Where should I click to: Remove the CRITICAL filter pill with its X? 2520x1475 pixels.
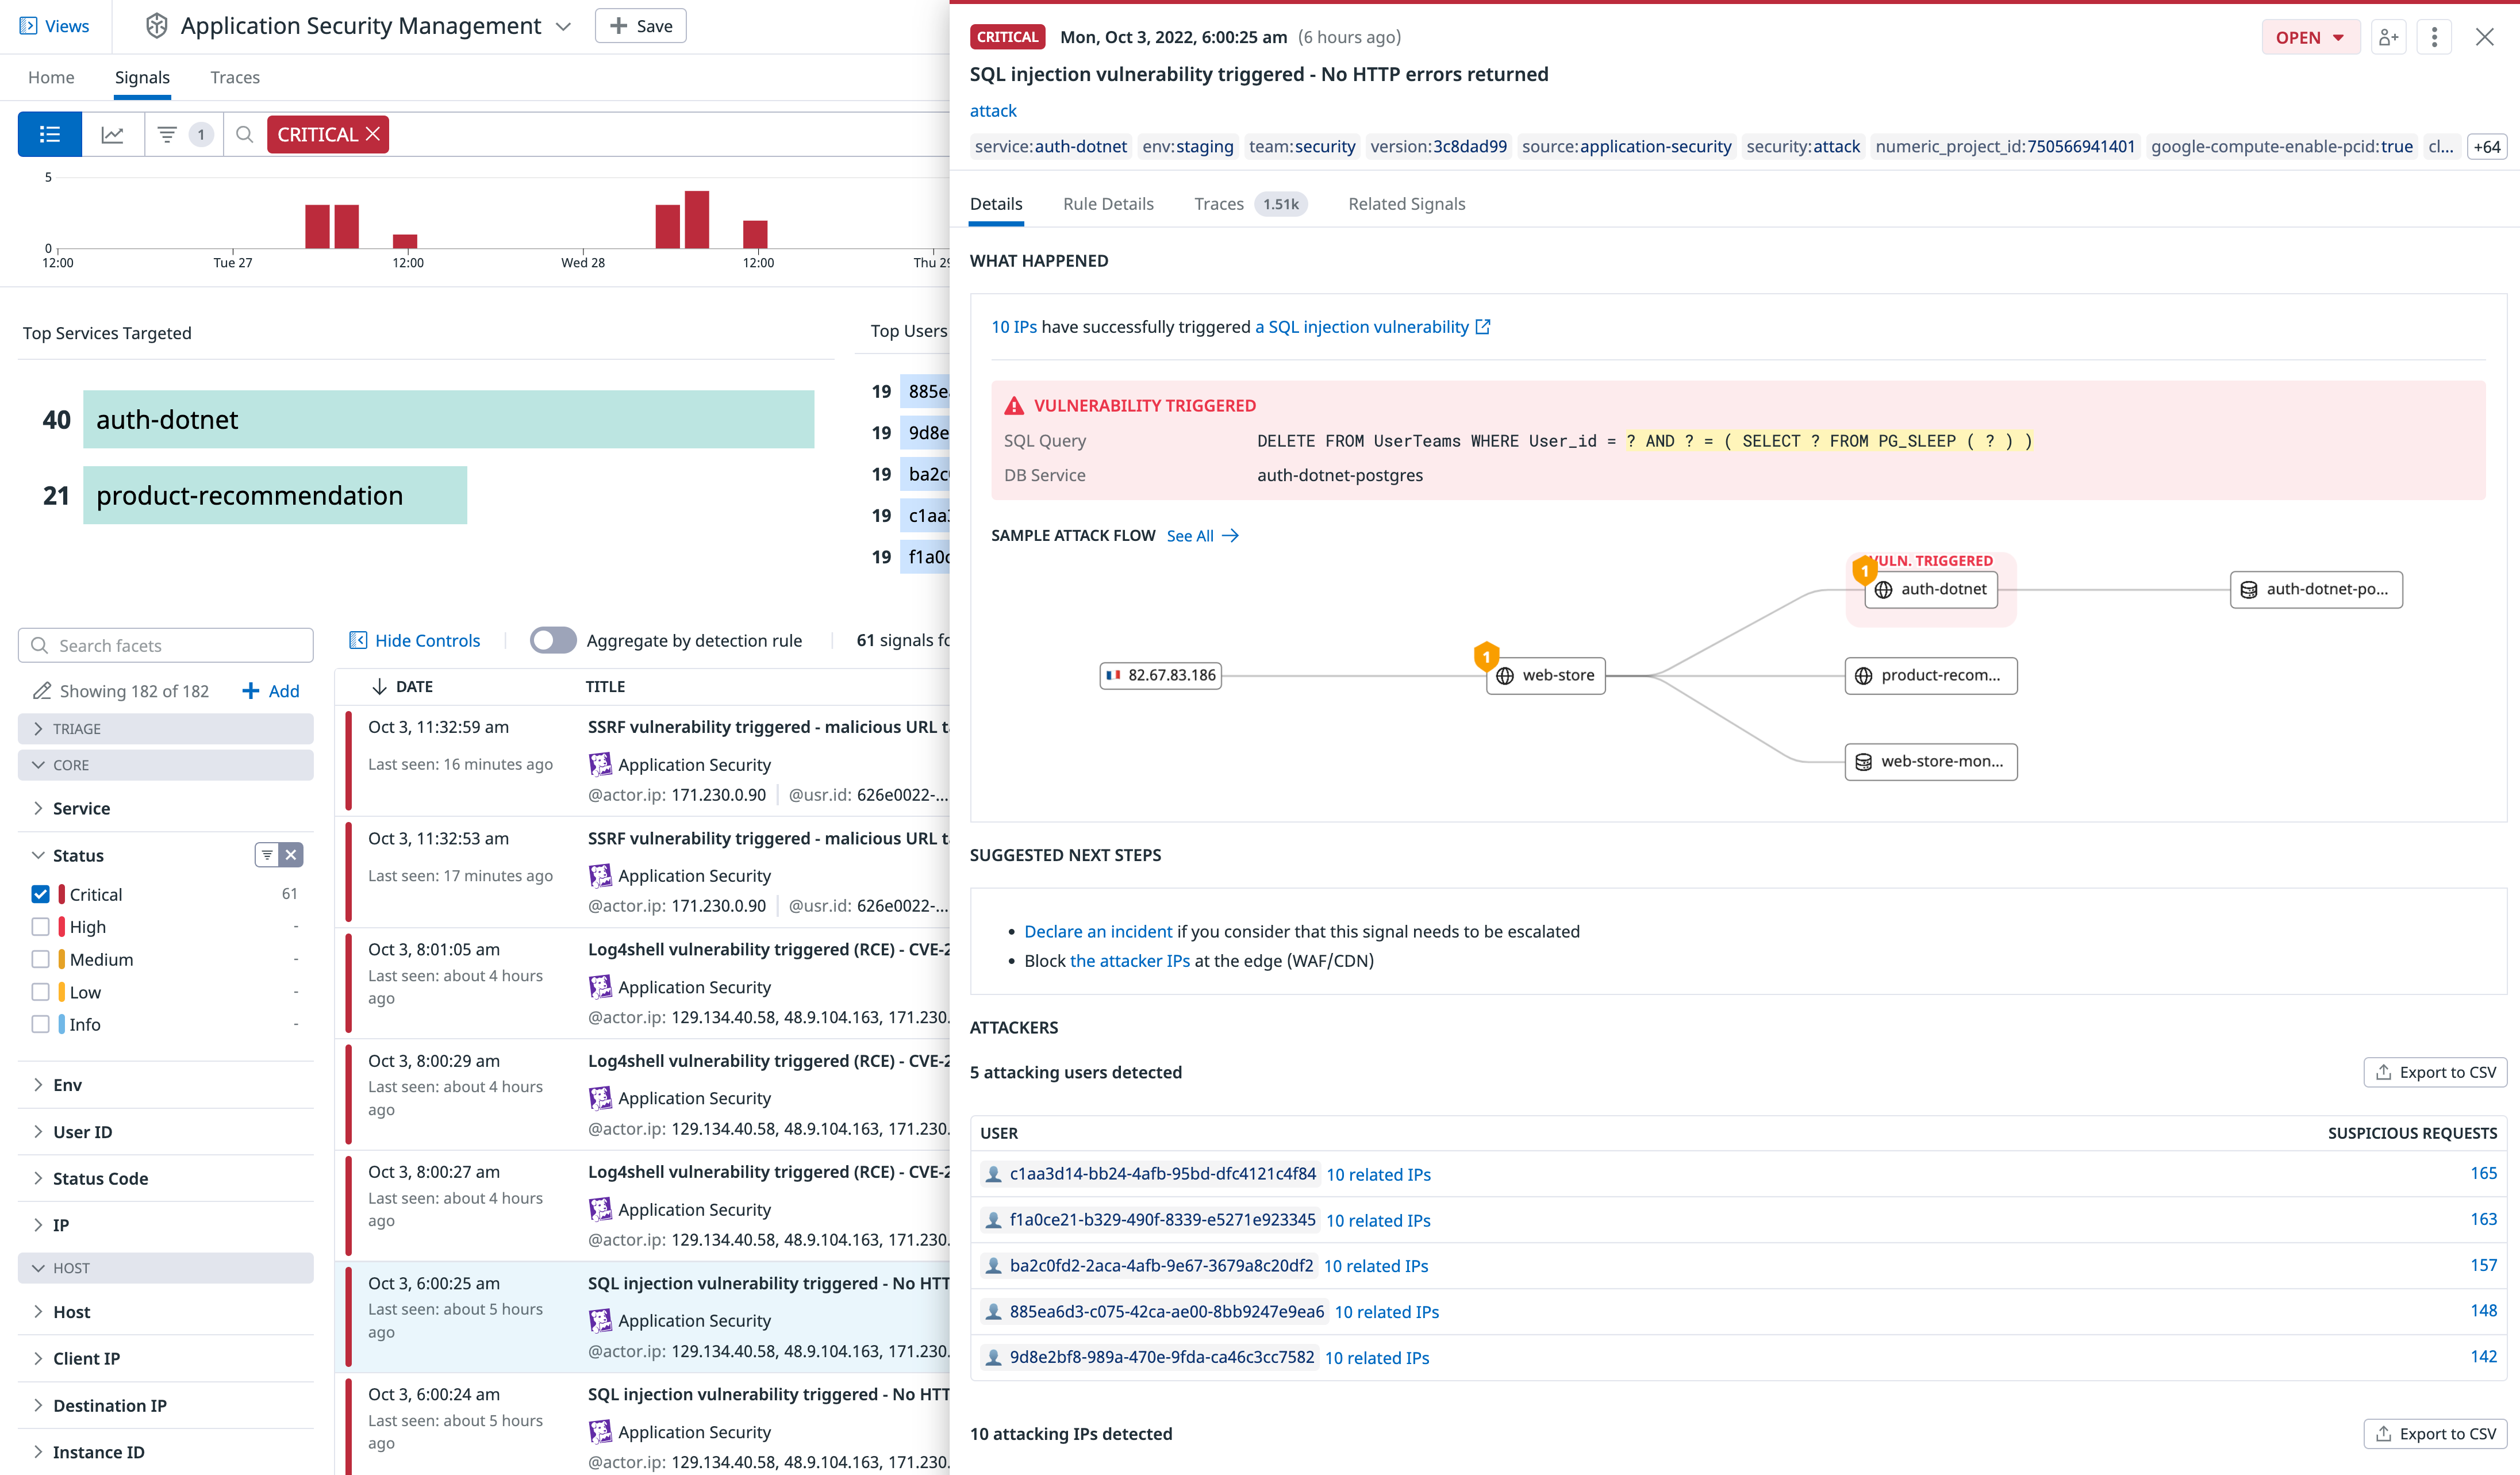click(x=373, y=133)
